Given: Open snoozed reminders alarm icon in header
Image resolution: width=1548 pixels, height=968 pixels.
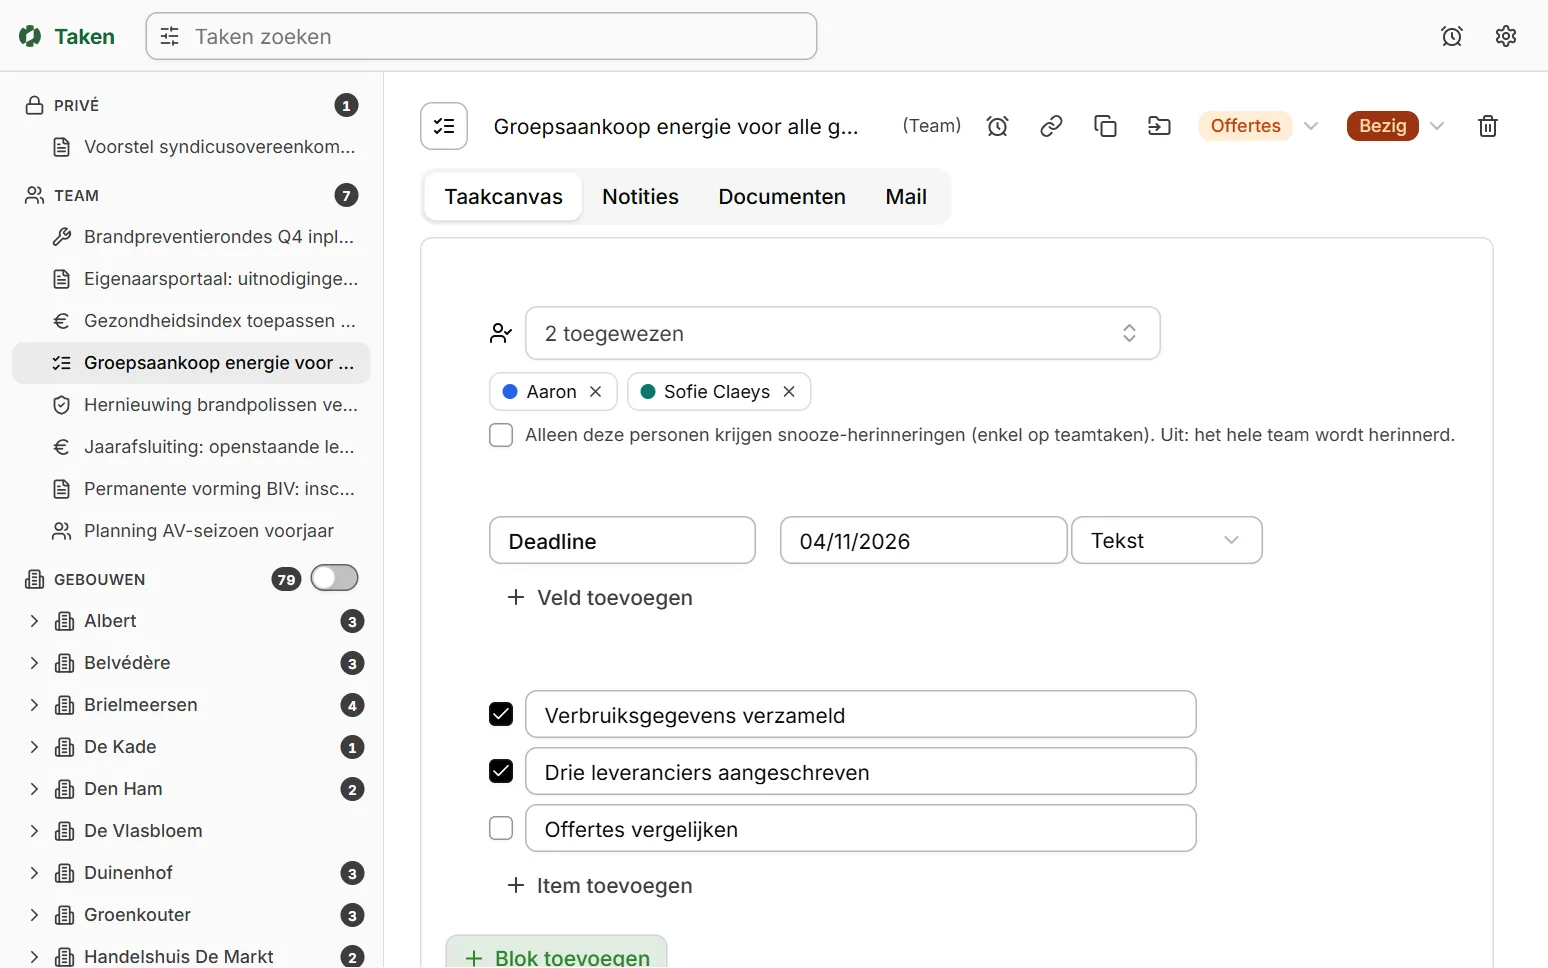Looking at the screenshot, I should coord(1452,37).
